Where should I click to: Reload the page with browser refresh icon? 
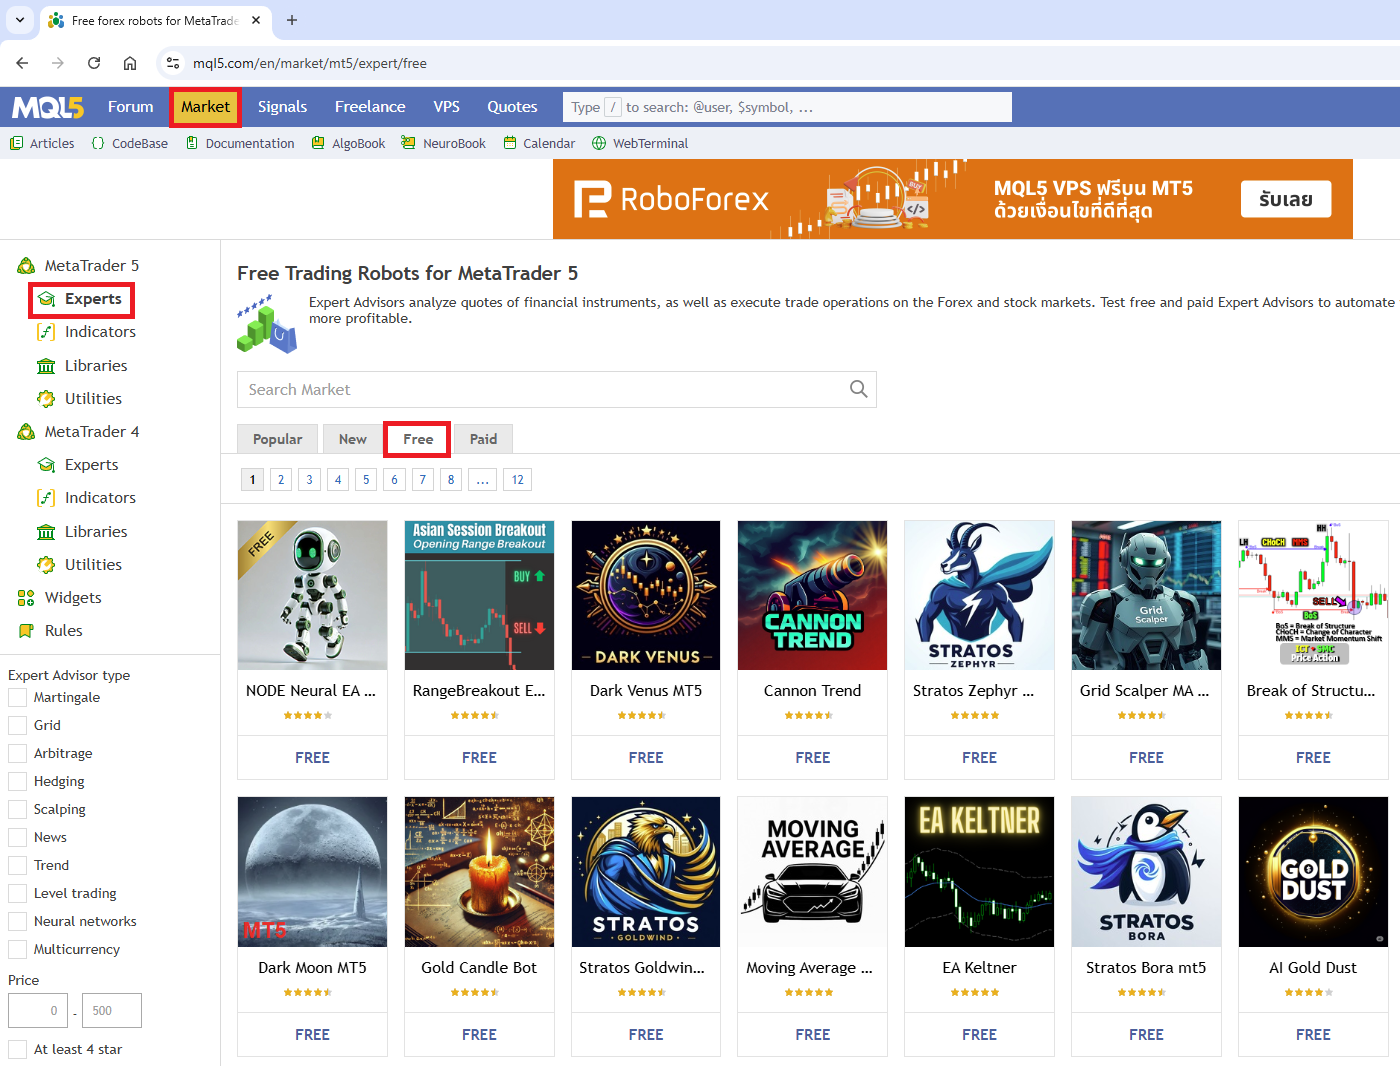pyautogui.click(x=94, y=63)
